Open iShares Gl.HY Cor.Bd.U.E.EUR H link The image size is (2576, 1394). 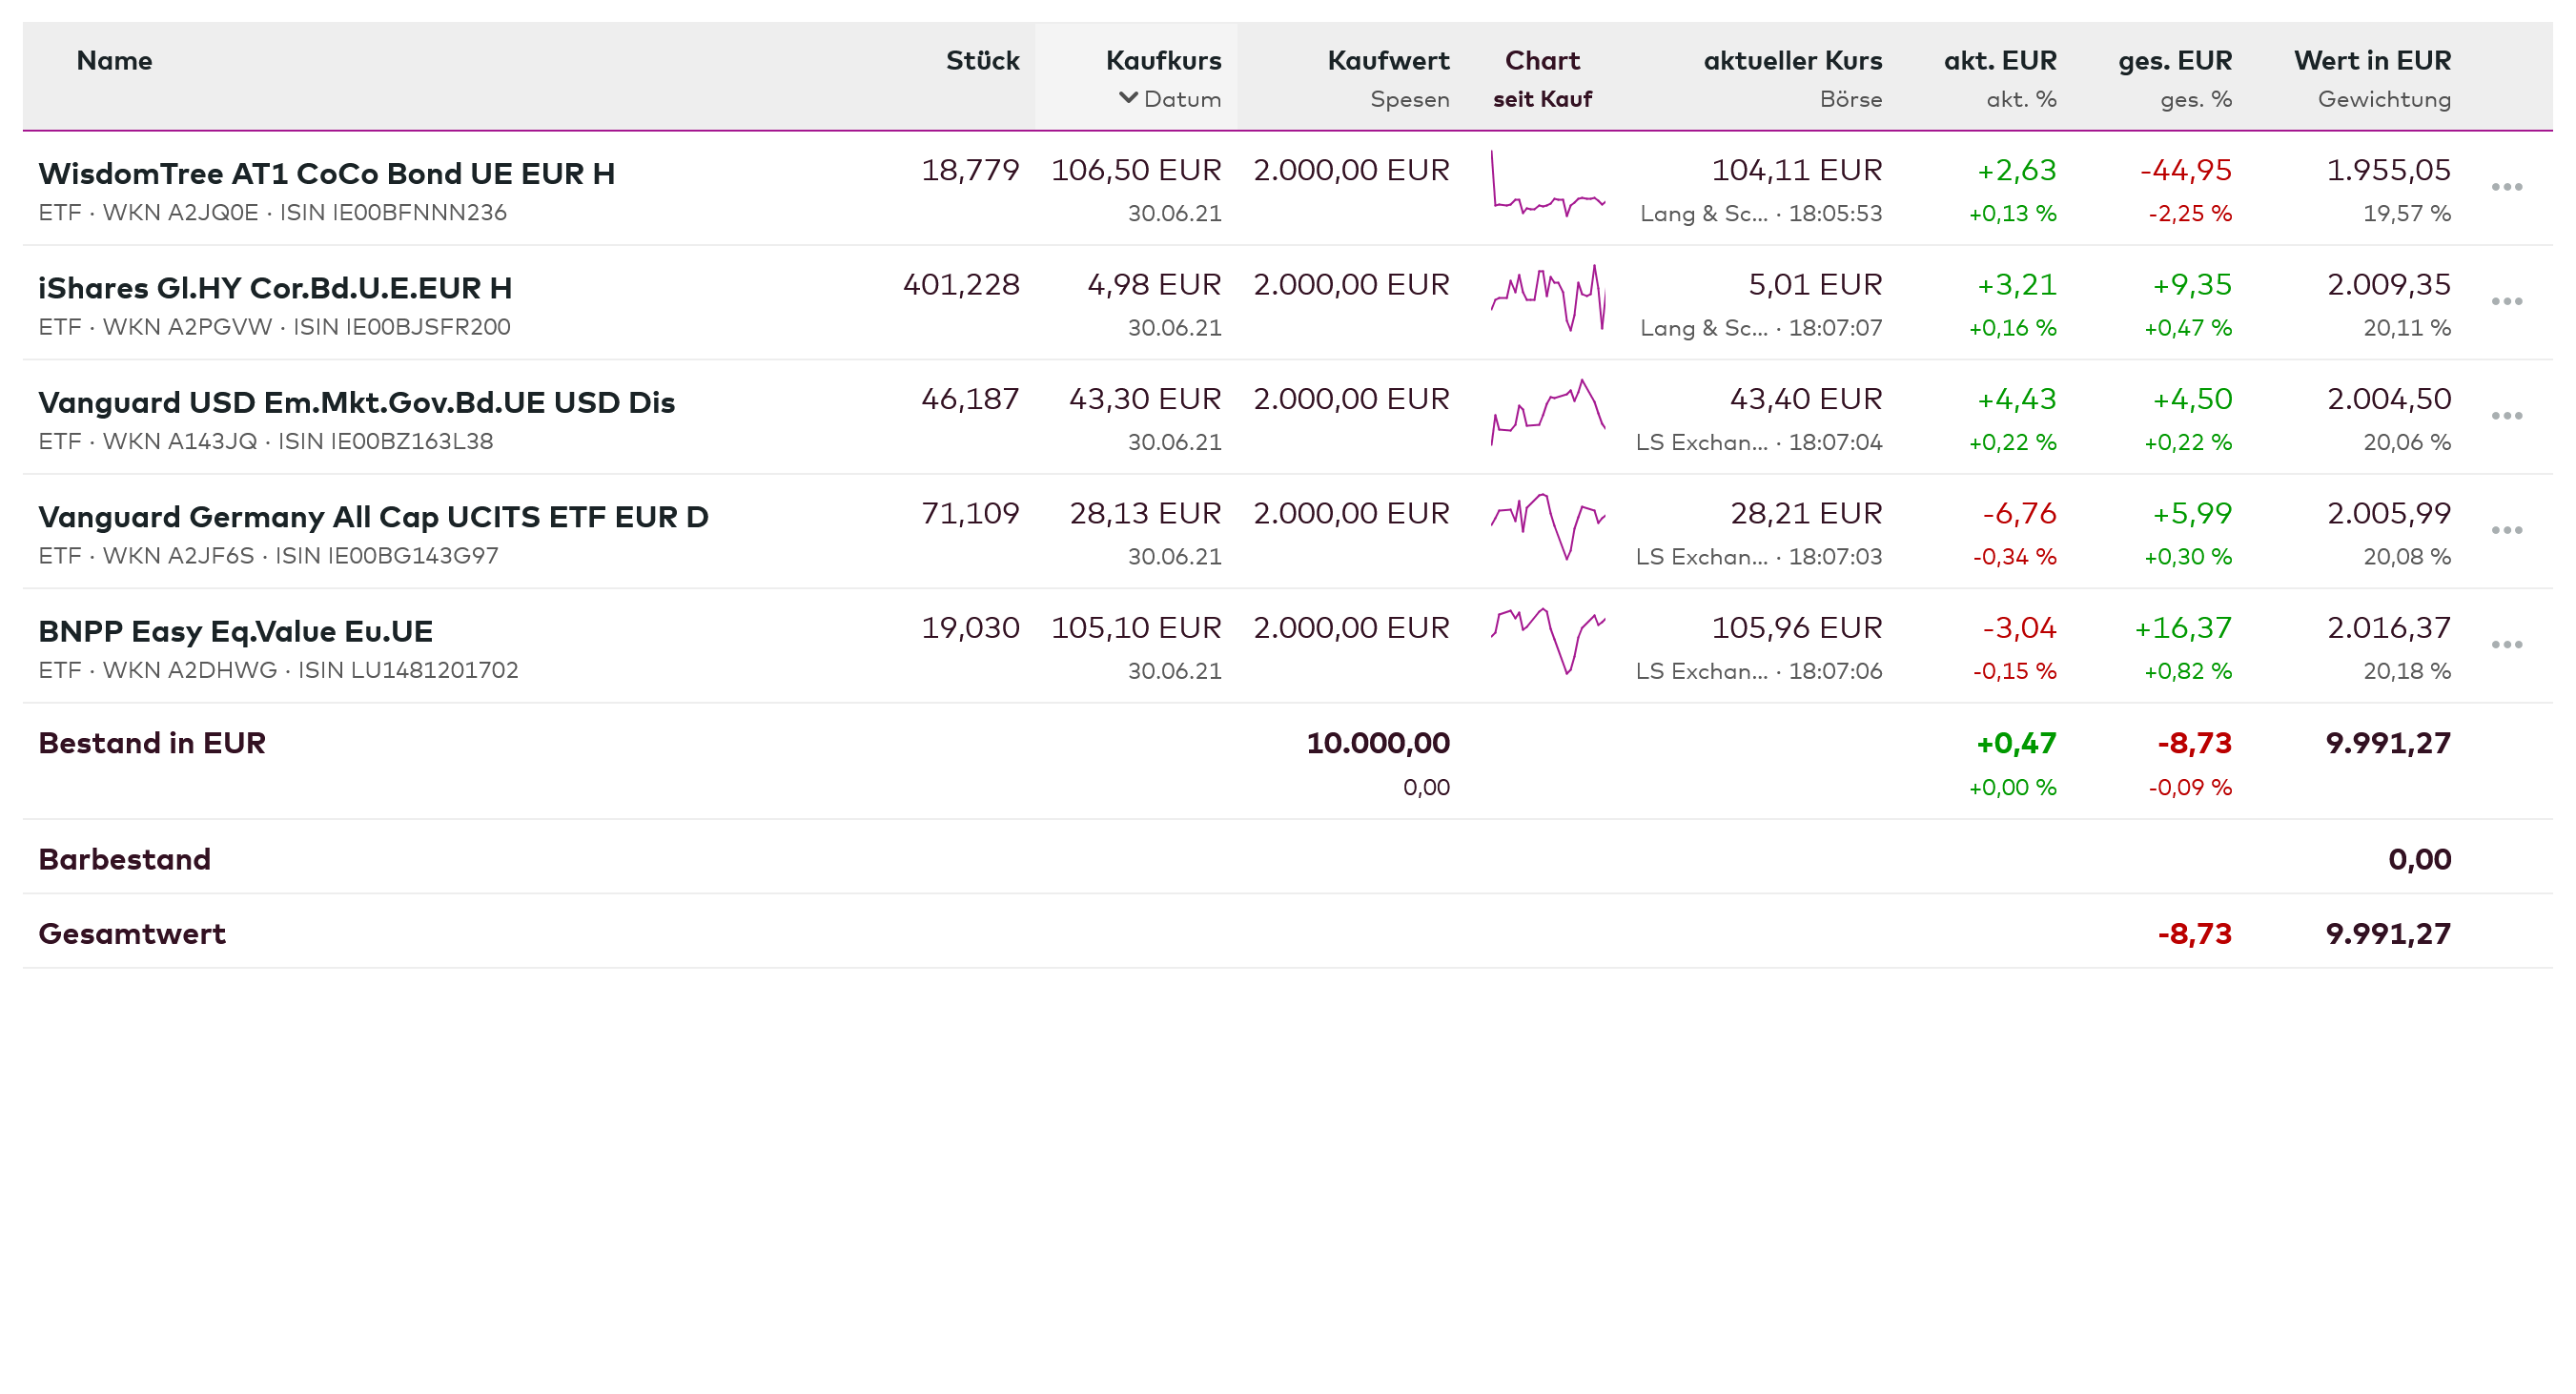[x=275, y=288]
